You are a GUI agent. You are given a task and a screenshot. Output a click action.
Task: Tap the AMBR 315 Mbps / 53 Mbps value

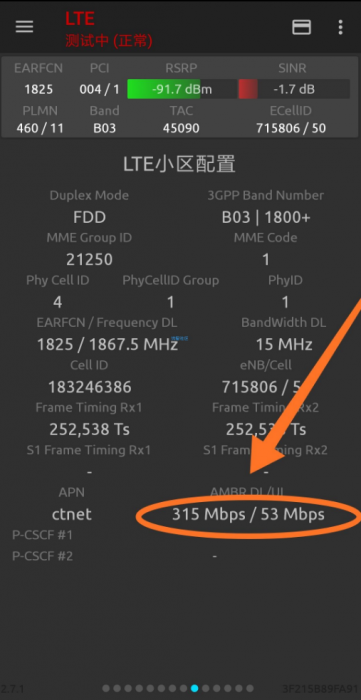248,515
